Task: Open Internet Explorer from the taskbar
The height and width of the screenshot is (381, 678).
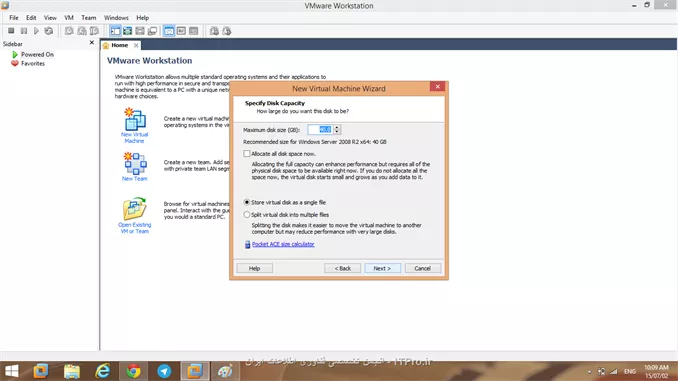Action: coord(103,371)
